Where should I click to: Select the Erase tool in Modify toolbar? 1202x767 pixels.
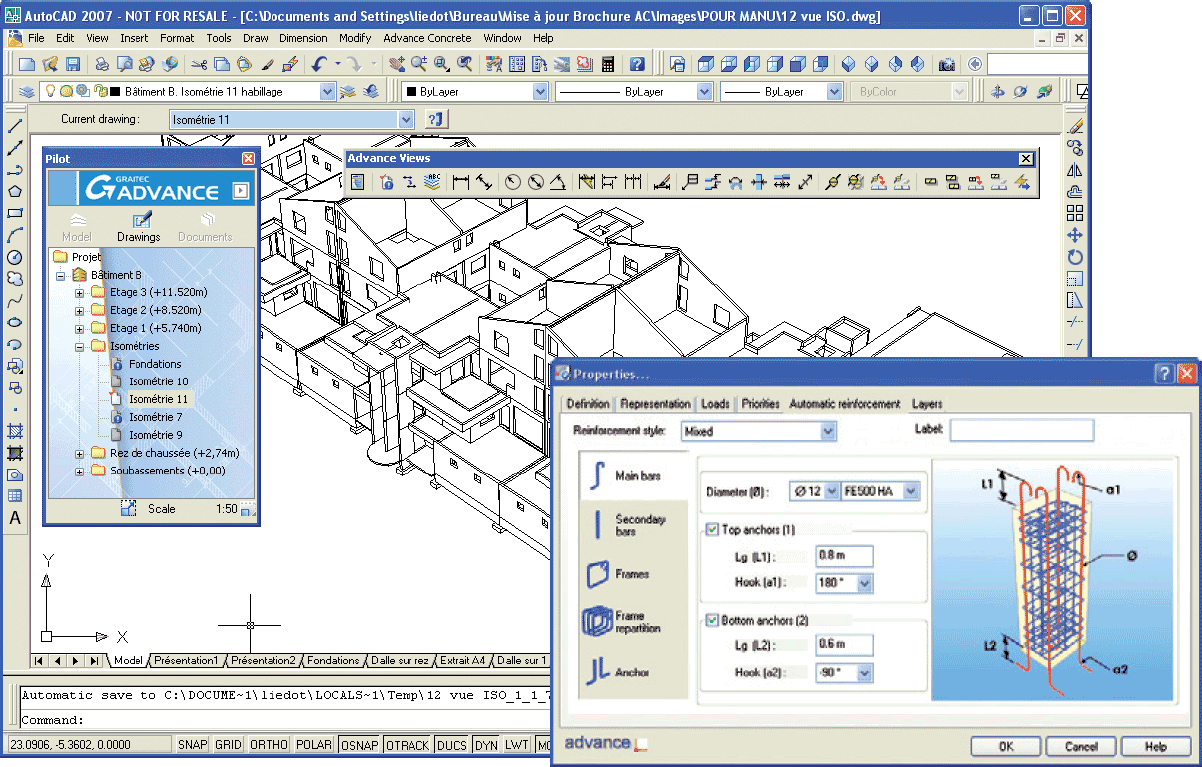(x=1075, y=127)
